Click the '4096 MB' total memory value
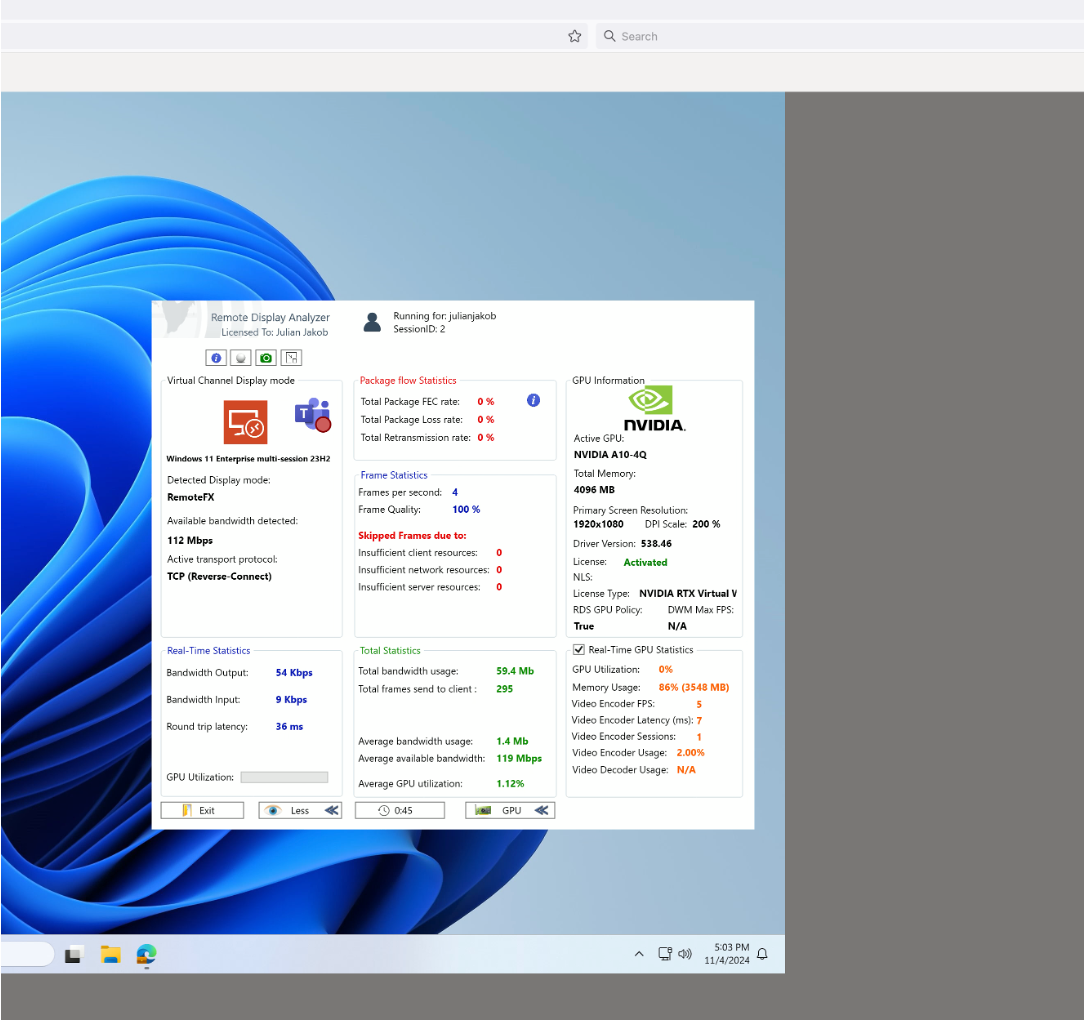 (x=594, y=490)
